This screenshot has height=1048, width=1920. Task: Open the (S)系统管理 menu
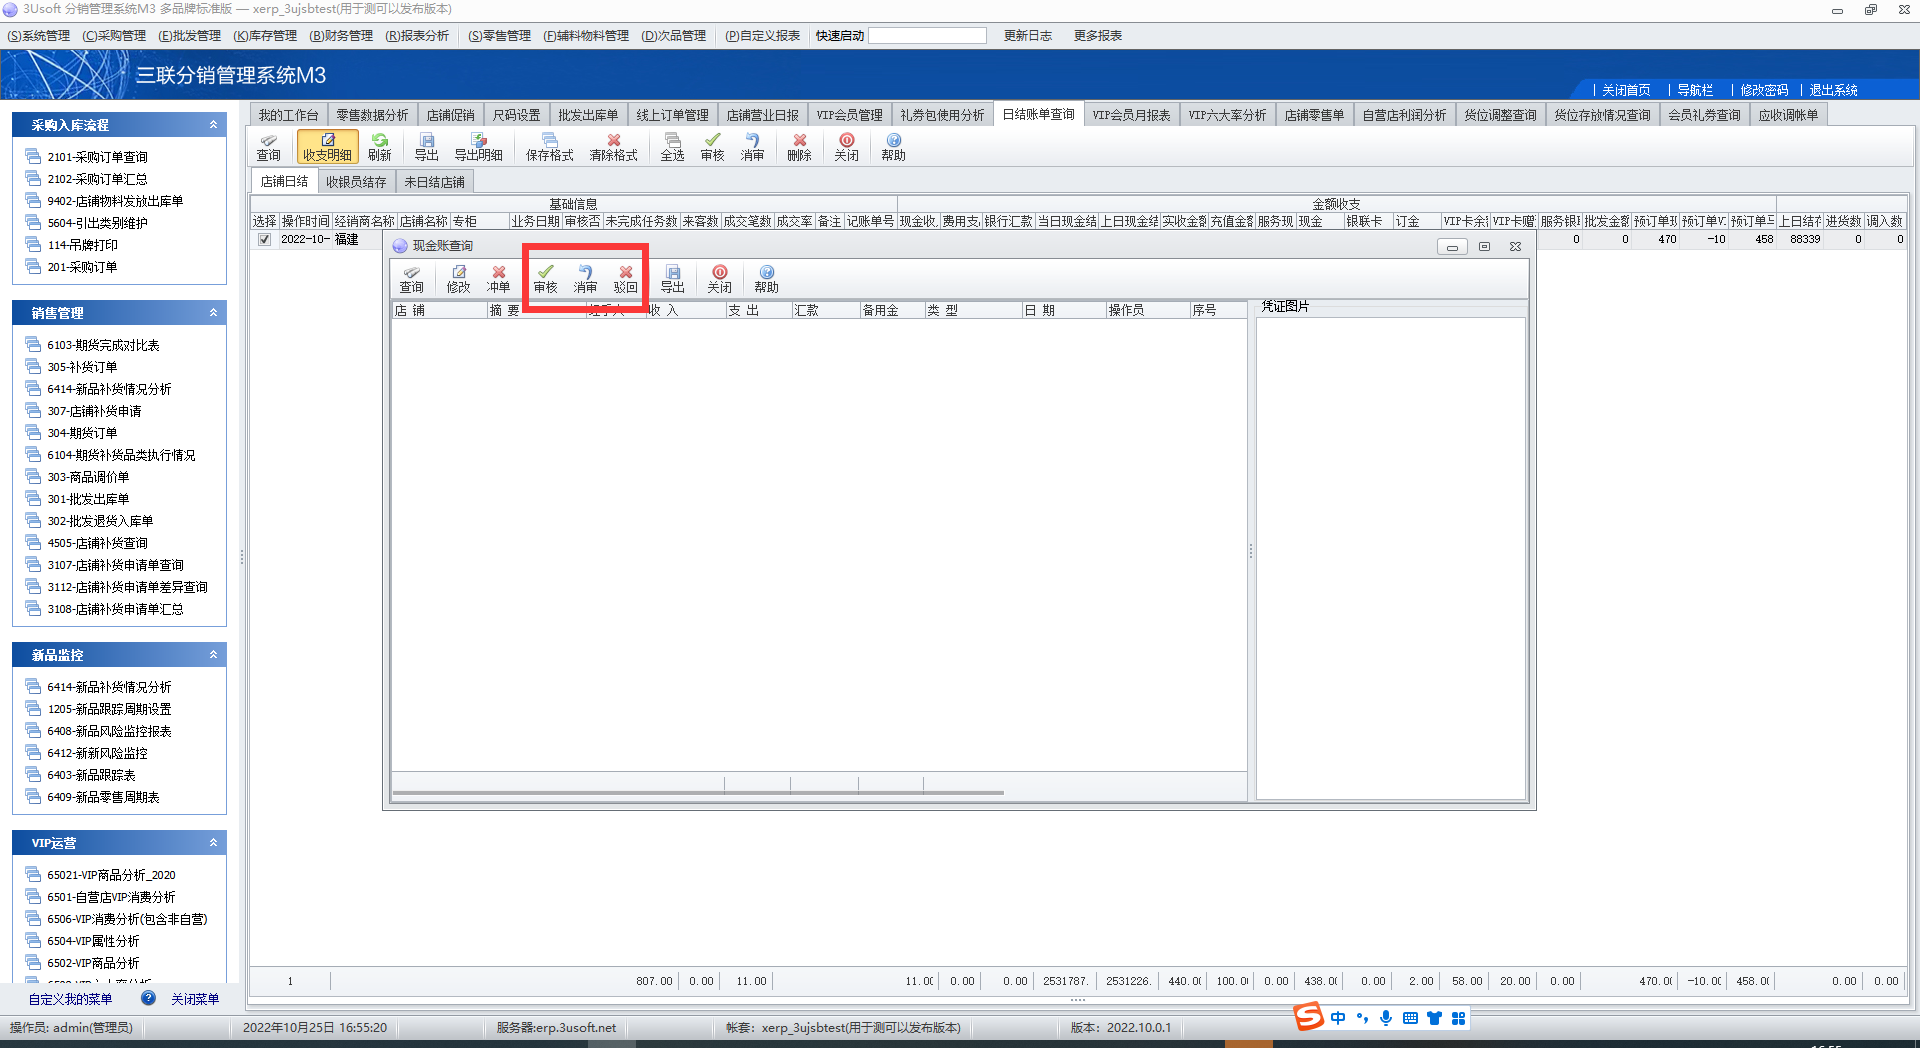click(x=38, y=36)
